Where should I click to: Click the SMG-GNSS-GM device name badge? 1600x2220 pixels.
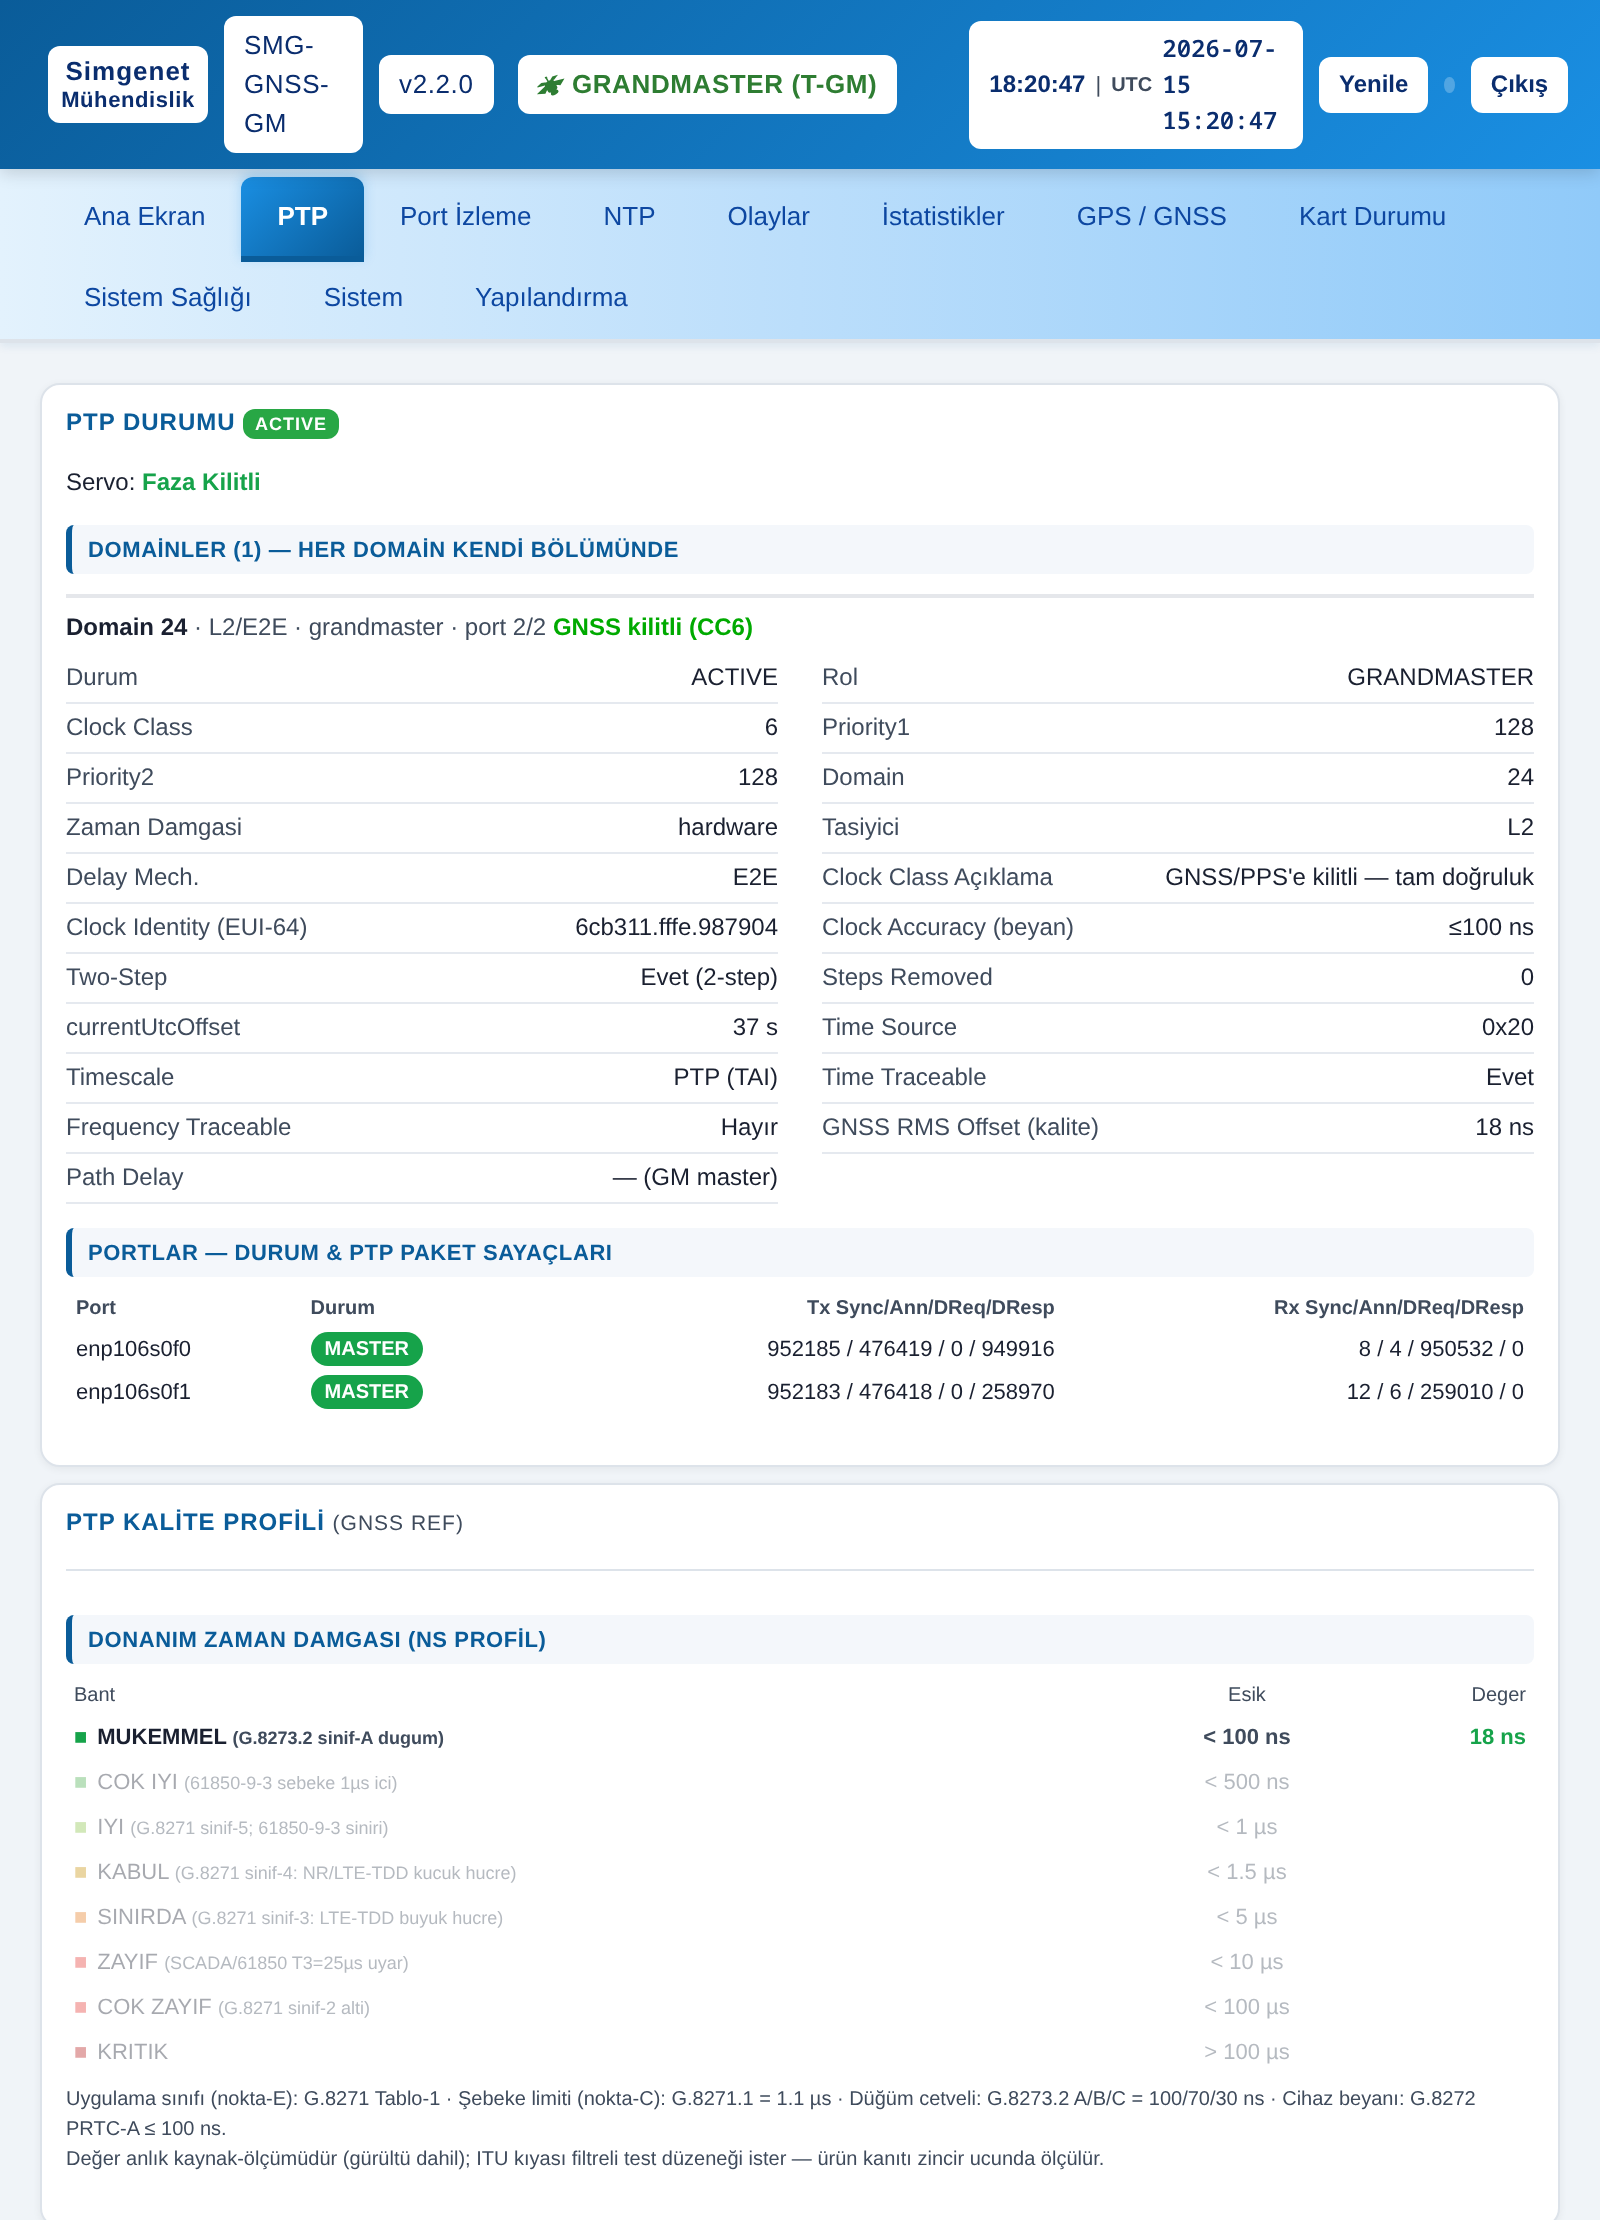tap(293, 85)
